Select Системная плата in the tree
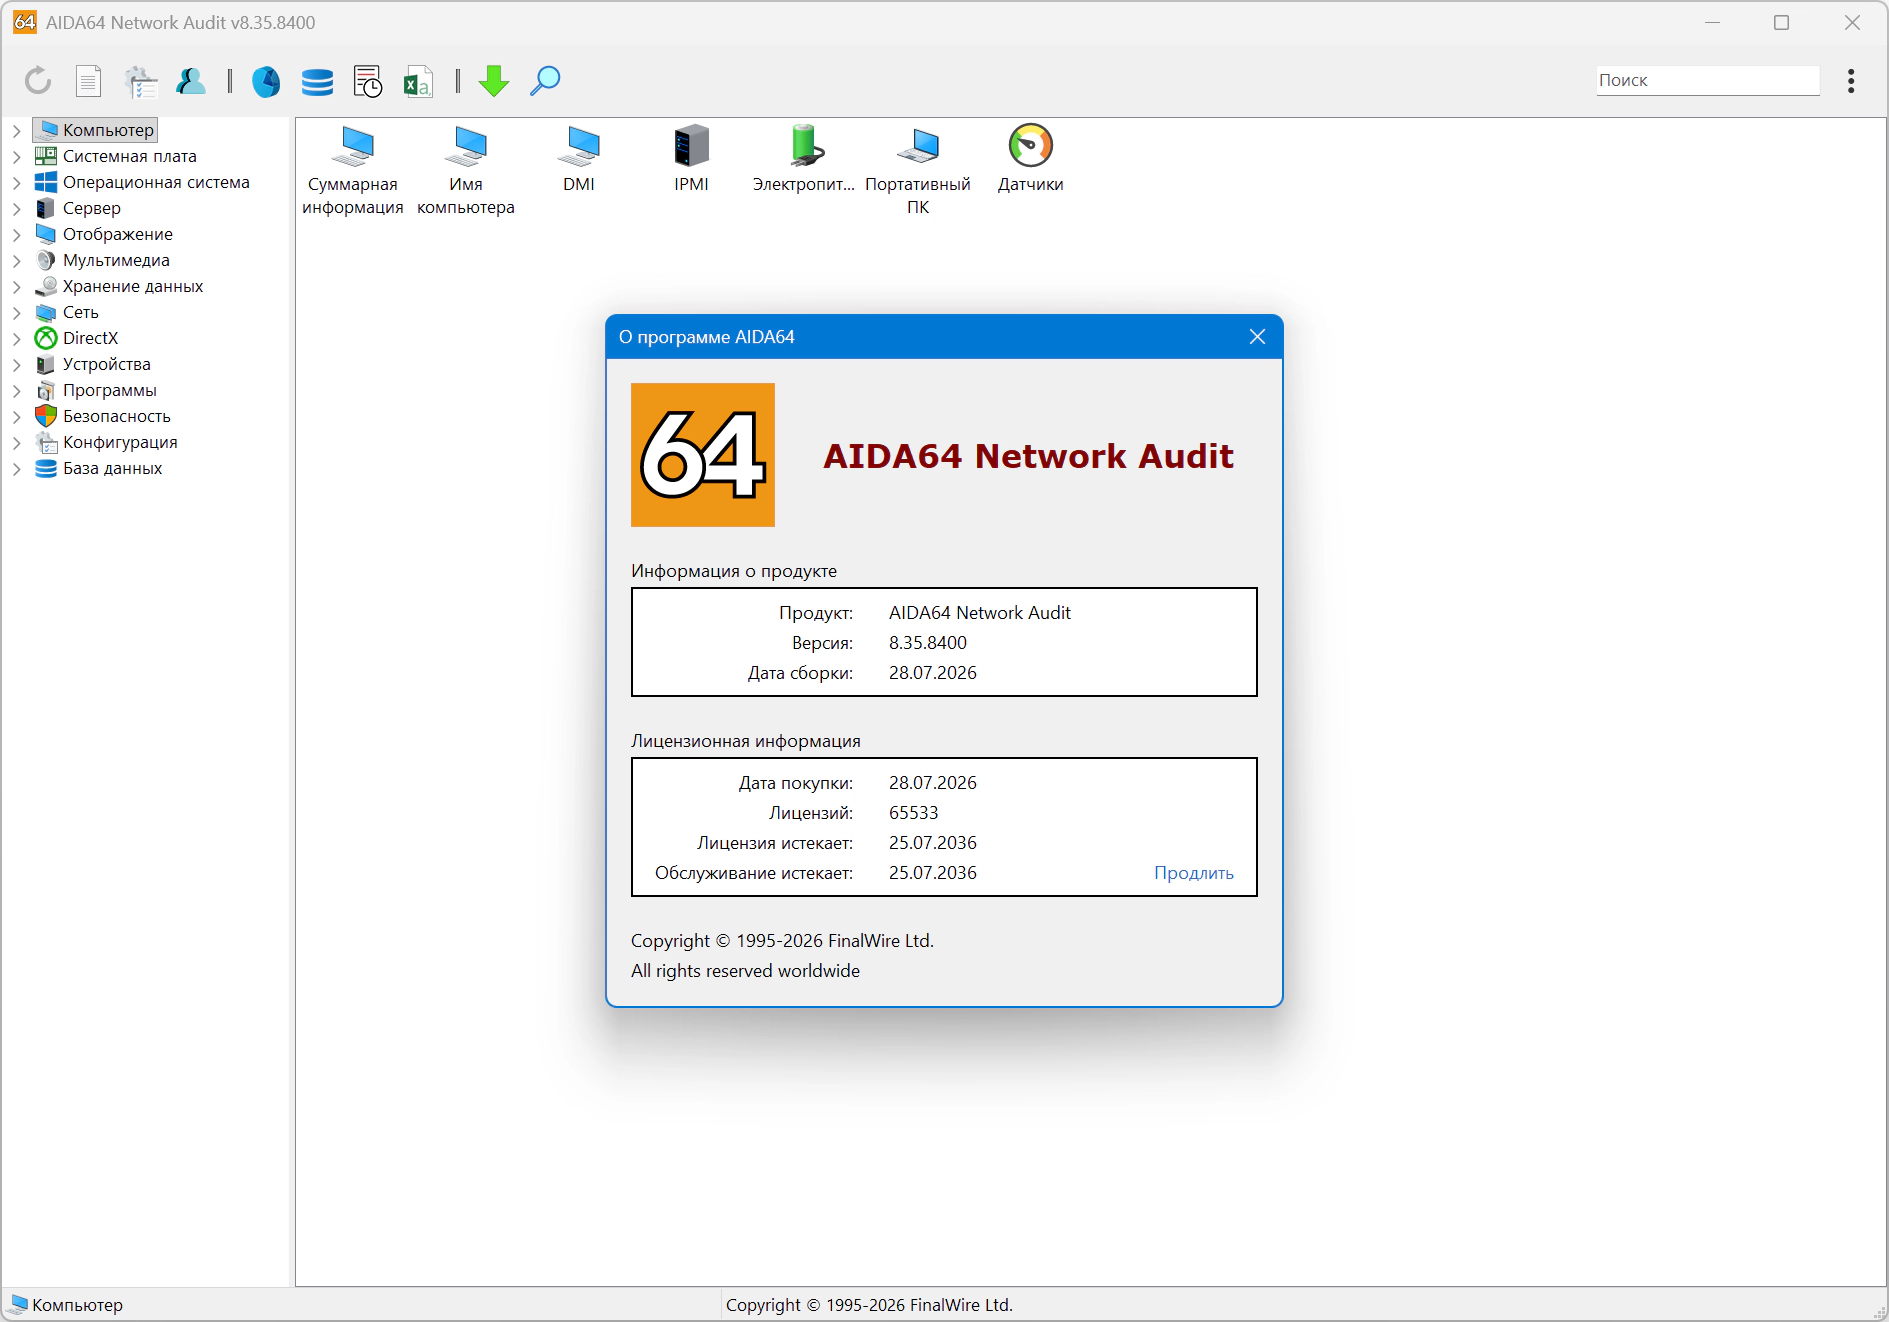The height and width of the screenshot is (1322, 1889). [x=130, y=156]
